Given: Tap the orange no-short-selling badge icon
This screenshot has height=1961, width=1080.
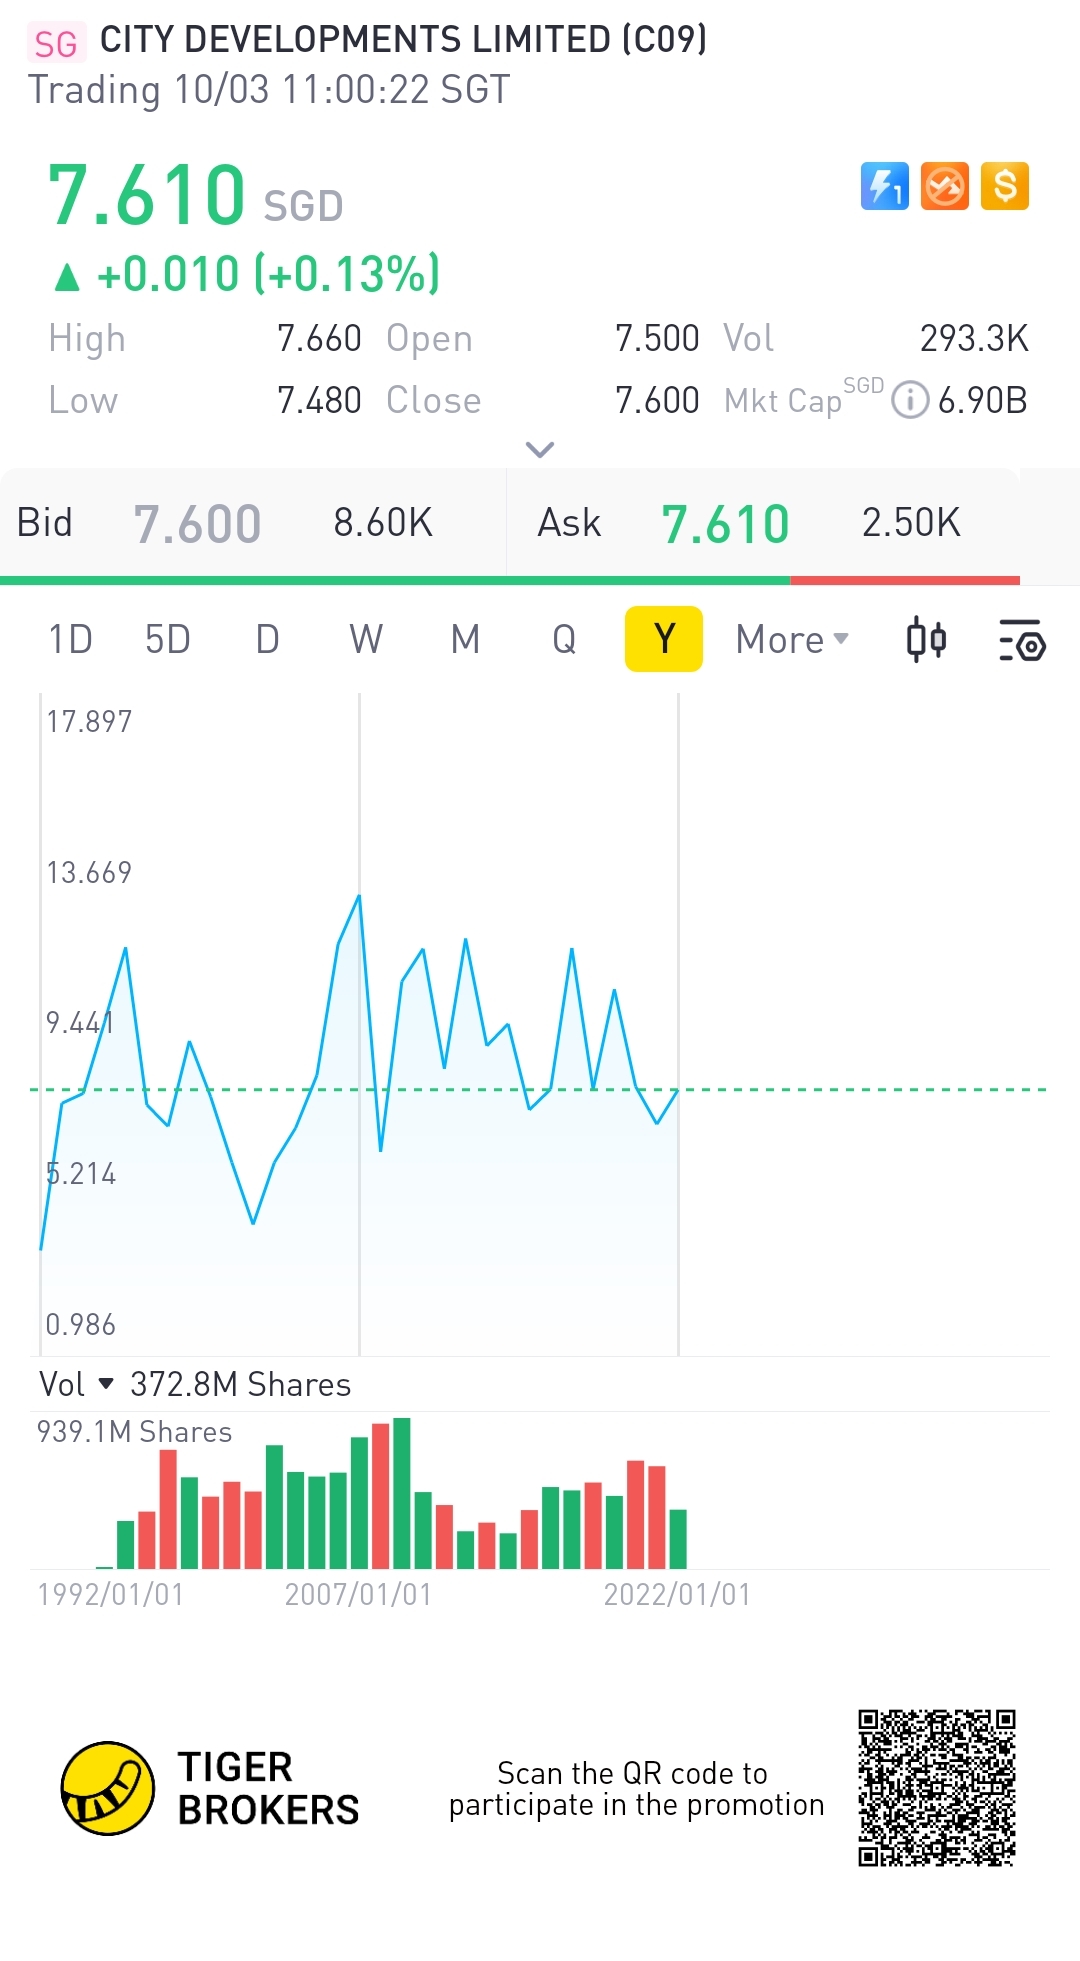Looking at the screenshot, I should [x=944, y=186].
